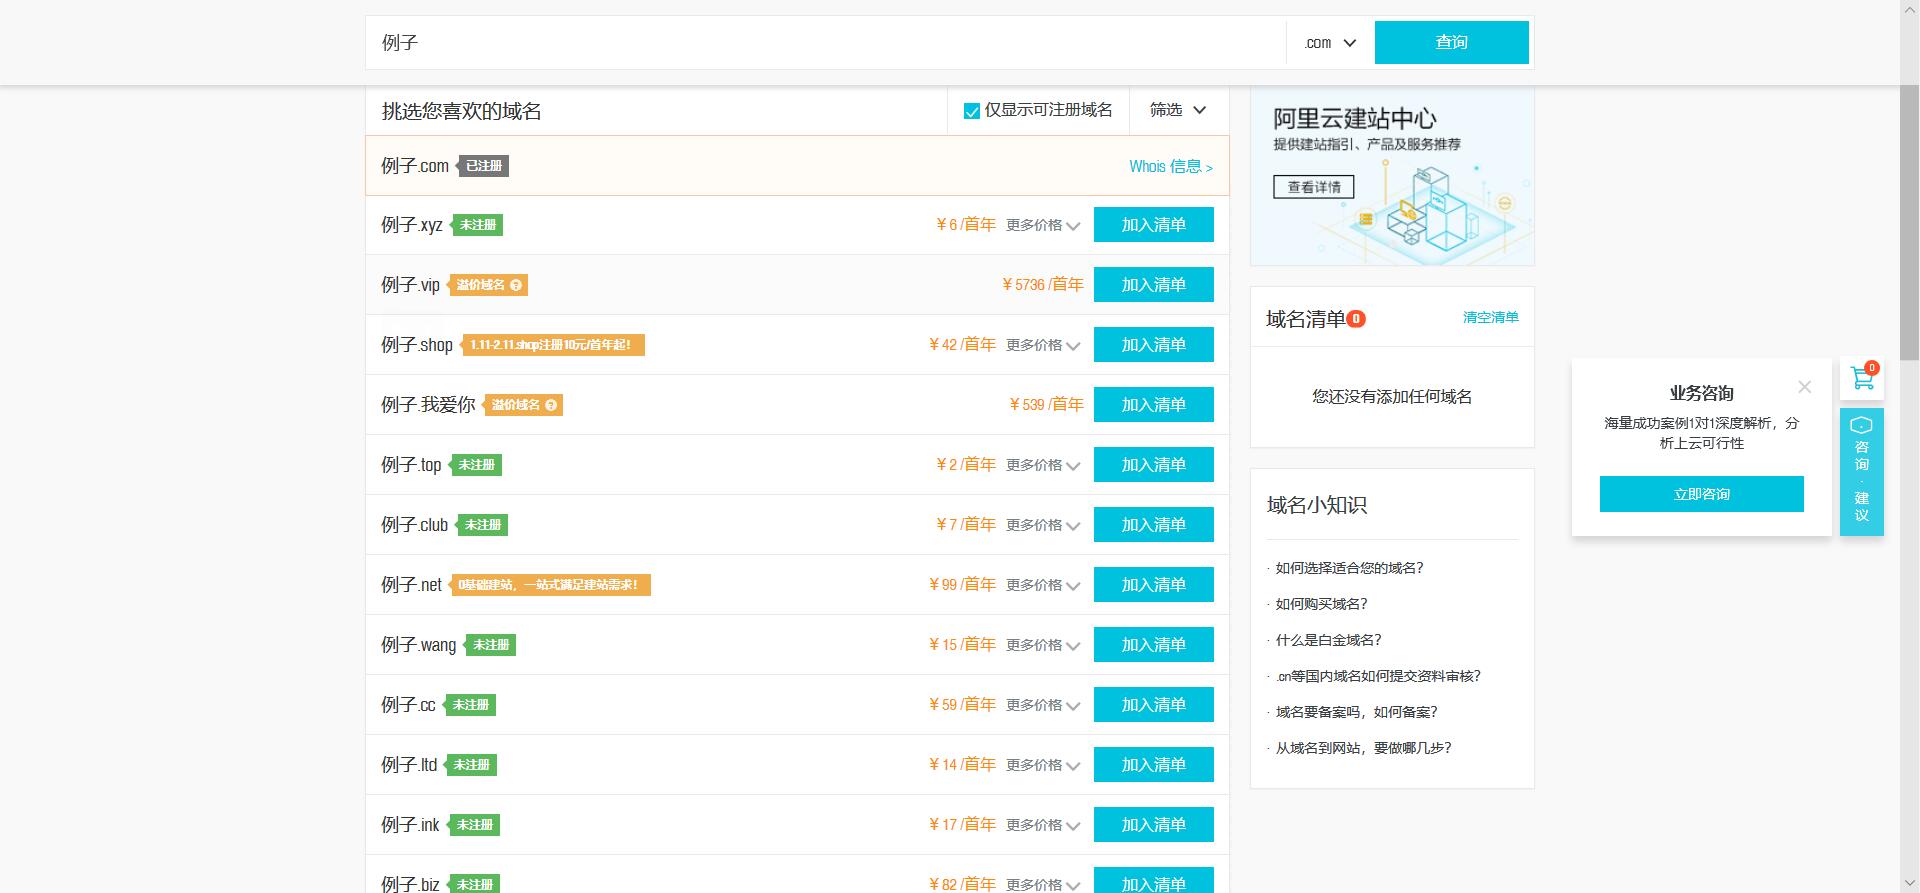Click the 阿里云建站中心 banner image
The height and width of the screenshot is (893, 1920).
(x=1392, y=176)
